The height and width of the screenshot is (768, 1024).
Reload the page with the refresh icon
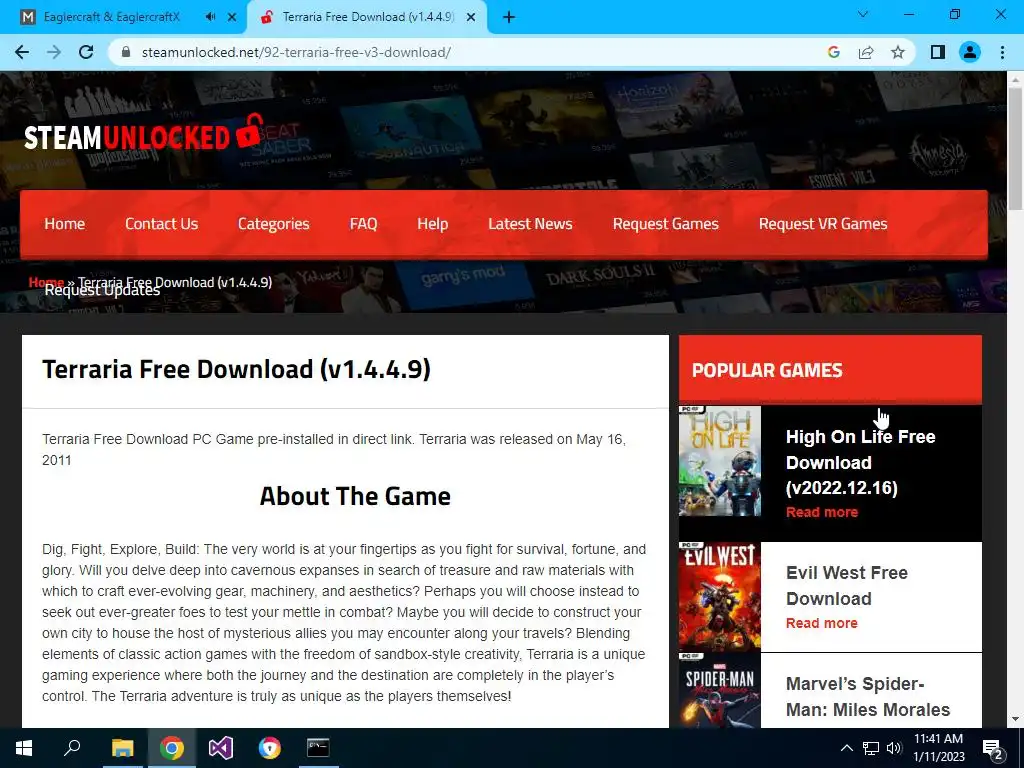[86, 52]
